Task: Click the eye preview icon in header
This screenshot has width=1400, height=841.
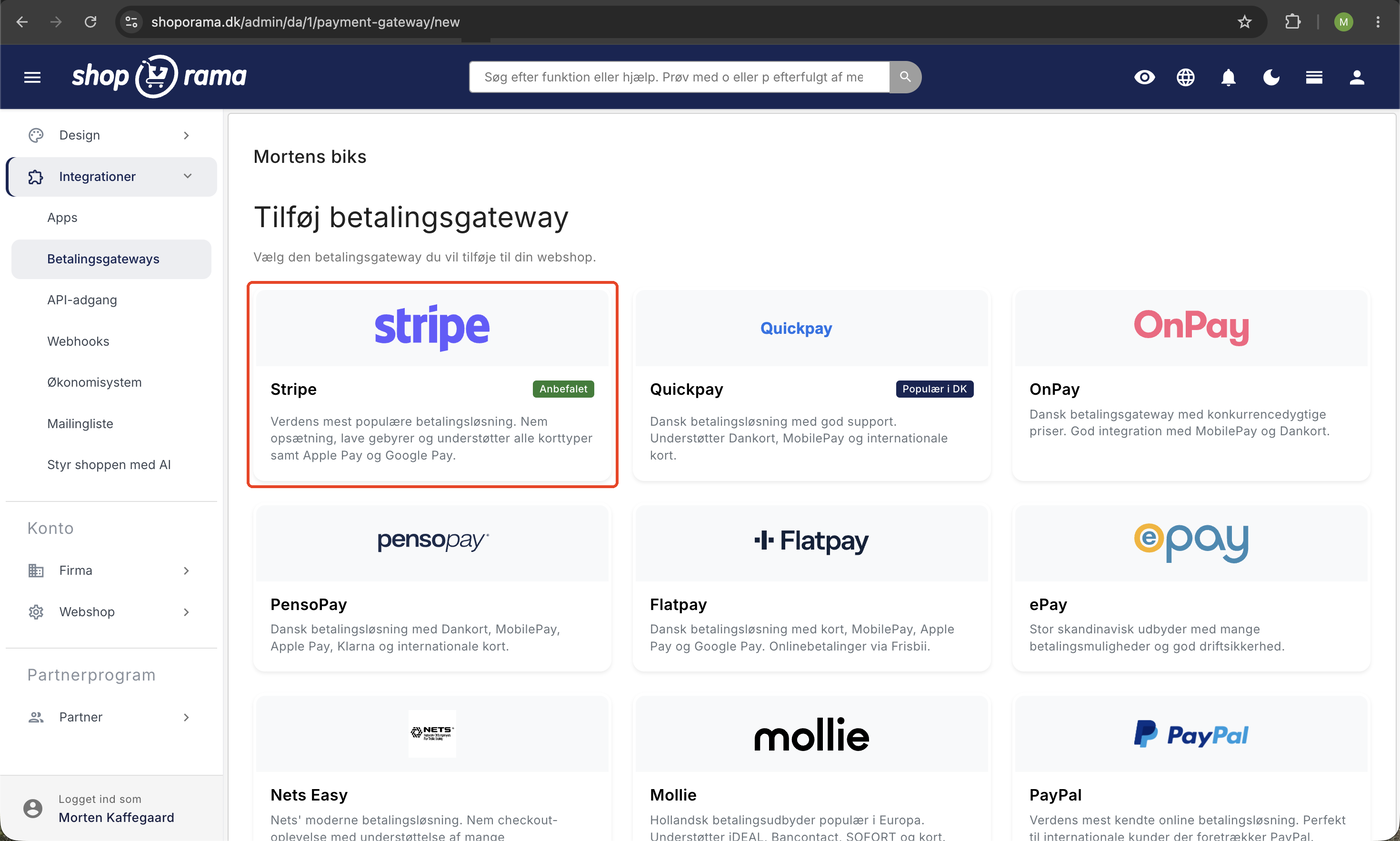Action: (x=1144, y=77)
